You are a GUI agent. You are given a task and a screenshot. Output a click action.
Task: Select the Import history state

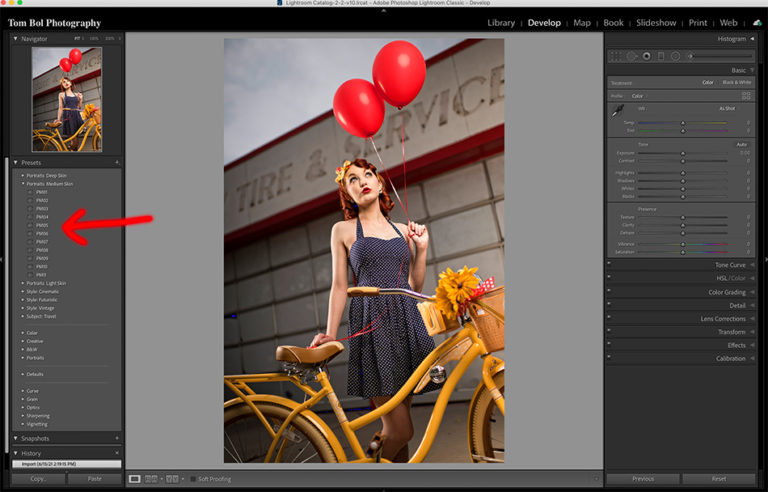(x=67, y=464)
